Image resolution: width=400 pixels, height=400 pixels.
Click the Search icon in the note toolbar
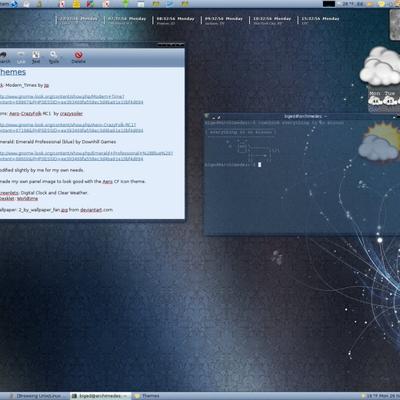pyautogui.click(x=4, y=57)
